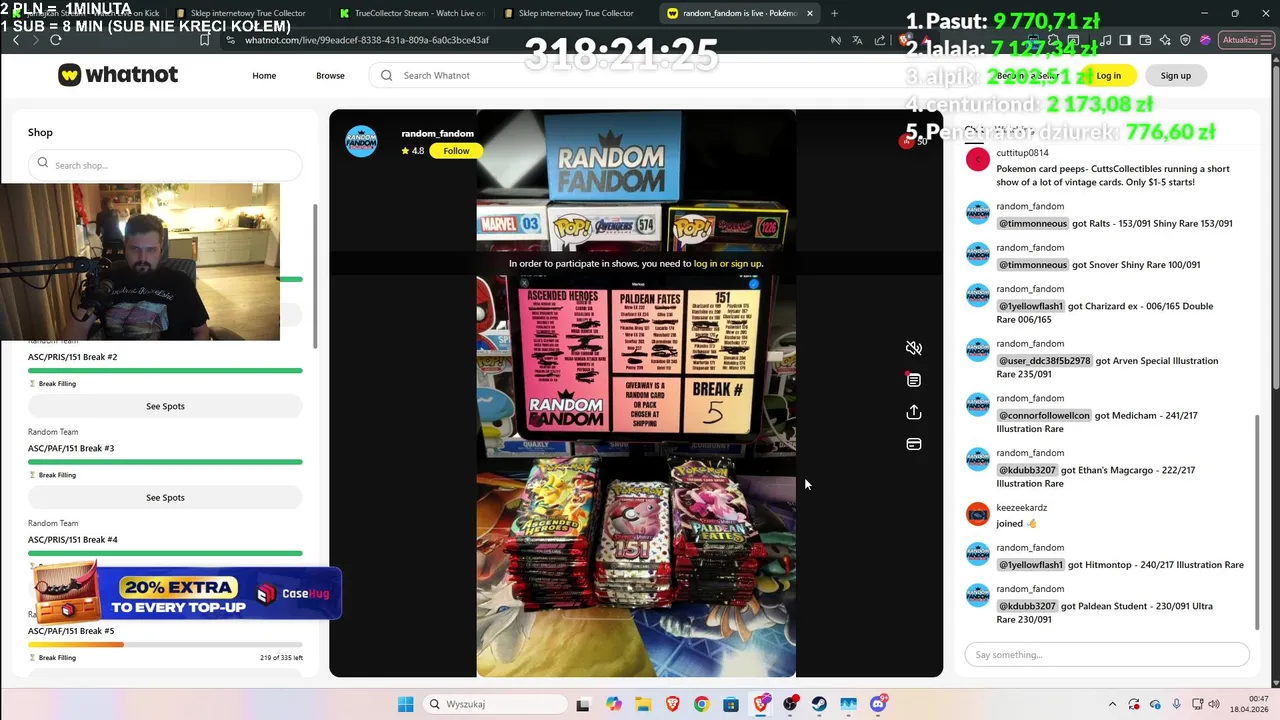Open the stream activity list icon

[x=913, y=380]
